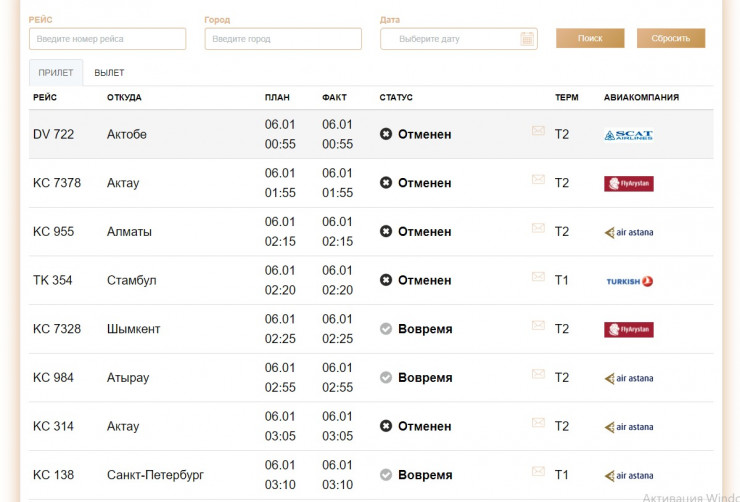Switch to the ВЫЛЕТ tab
Image resolution: width=740 pixels, height=502 pixels.
pos(109,73)
